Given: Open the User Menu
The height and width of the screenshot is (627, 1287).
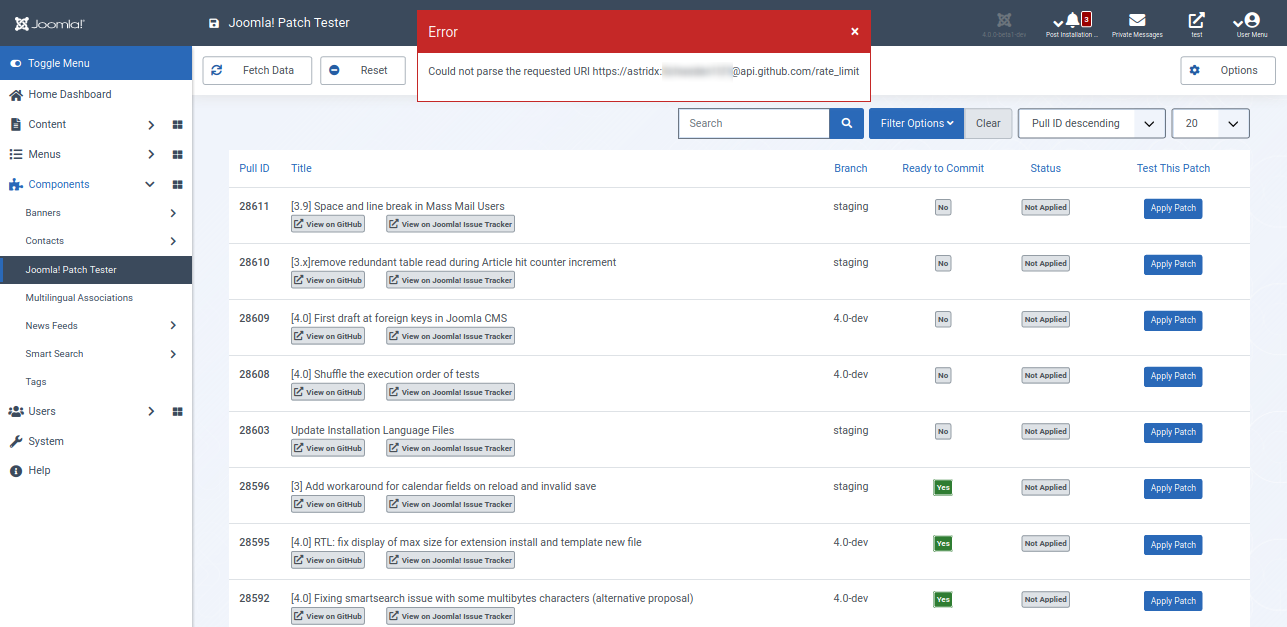Looking at the screenshot, I should tap(1252, 23).
